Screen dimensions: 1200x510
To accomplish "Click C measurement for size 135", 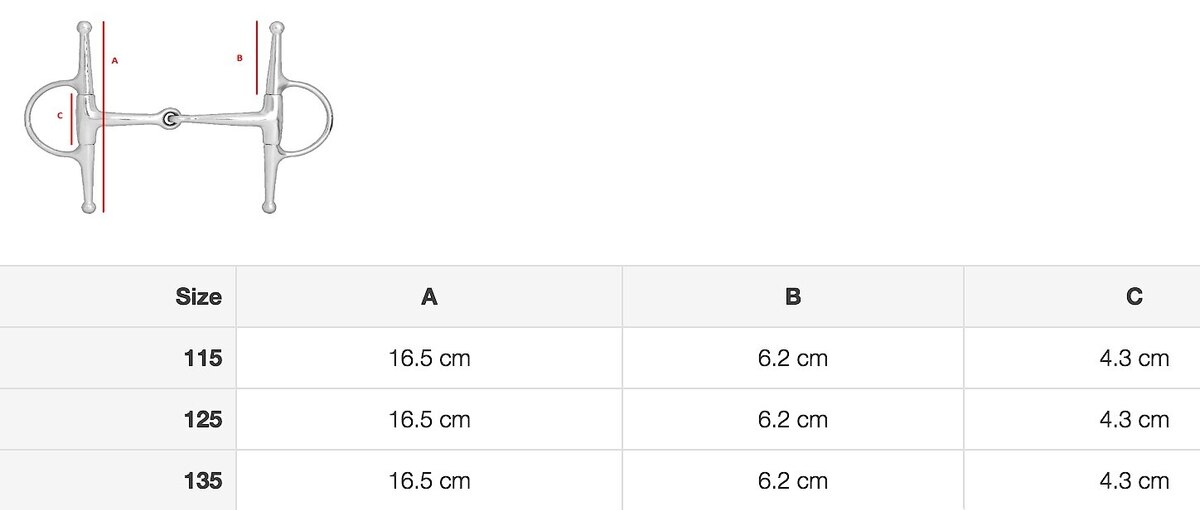I will 1134,481.
